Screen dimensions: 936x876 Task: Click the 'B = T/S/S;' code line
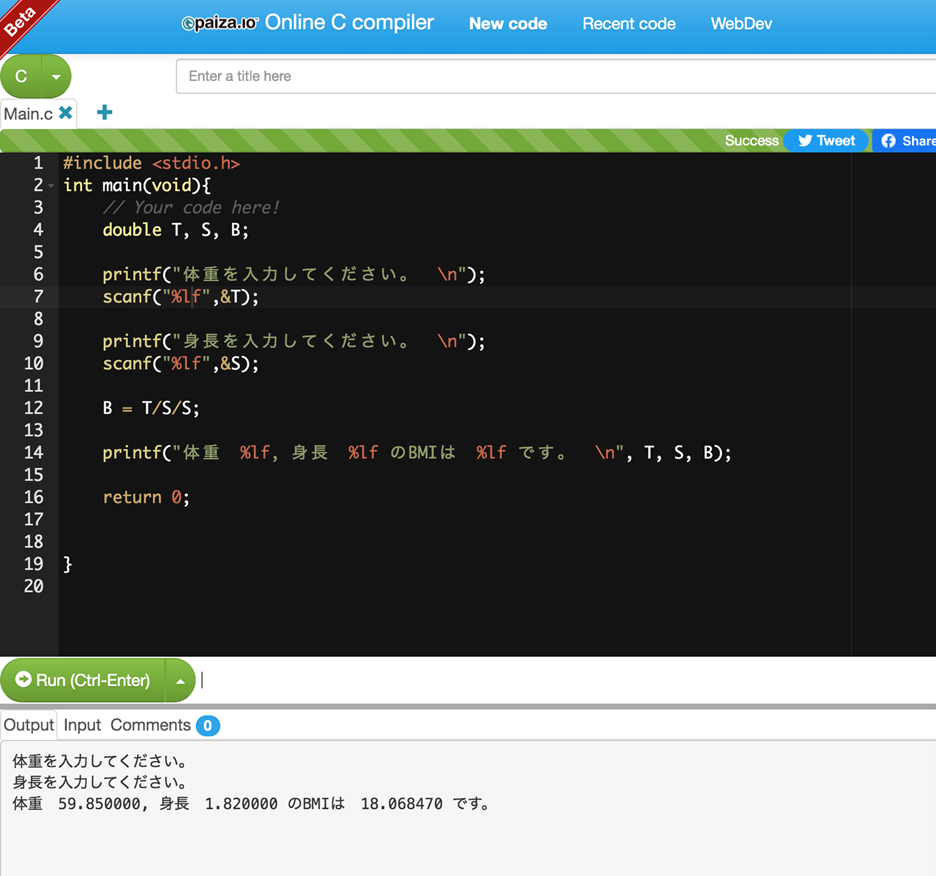pos(151,408)
